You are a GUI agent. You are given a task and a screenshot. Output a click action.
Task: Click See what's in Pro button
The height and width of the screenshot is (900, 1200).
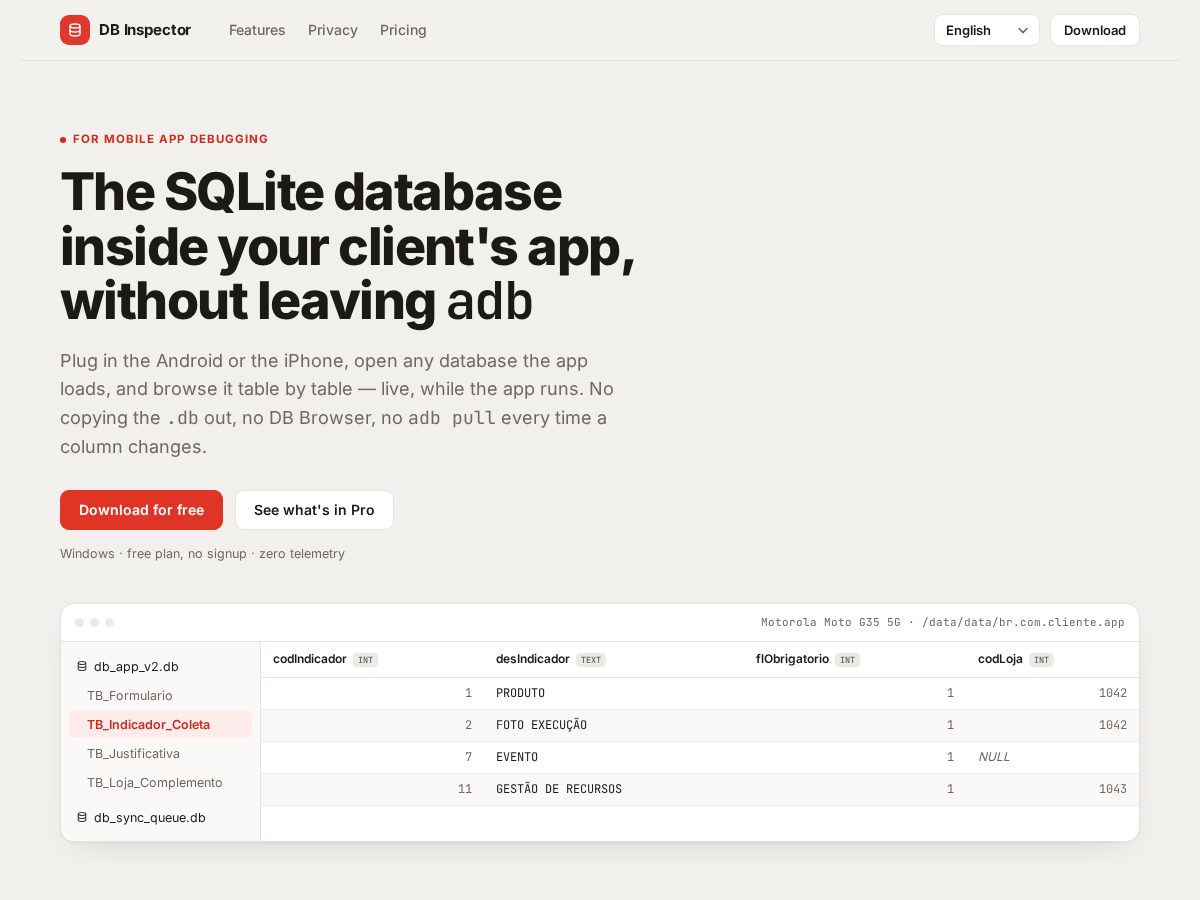click(x=314, y=510)
